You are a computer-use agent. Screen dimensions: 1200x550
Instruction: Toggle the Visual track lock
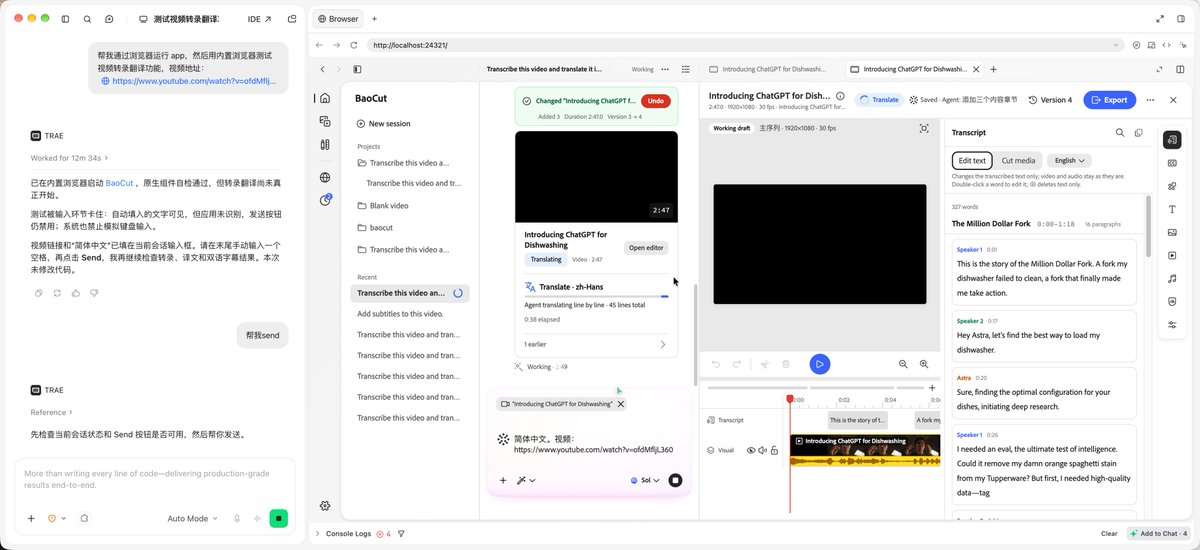[x=775, y=450]
